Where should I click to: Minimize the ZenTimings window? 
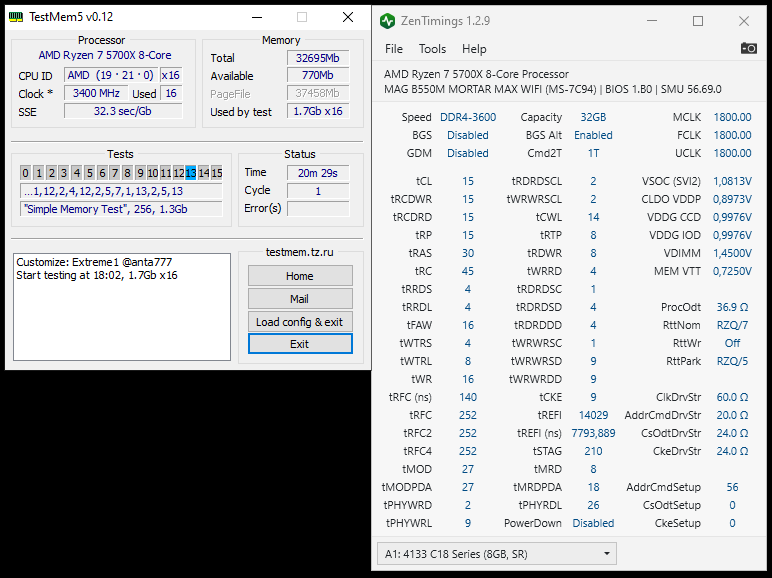point(652,21)
